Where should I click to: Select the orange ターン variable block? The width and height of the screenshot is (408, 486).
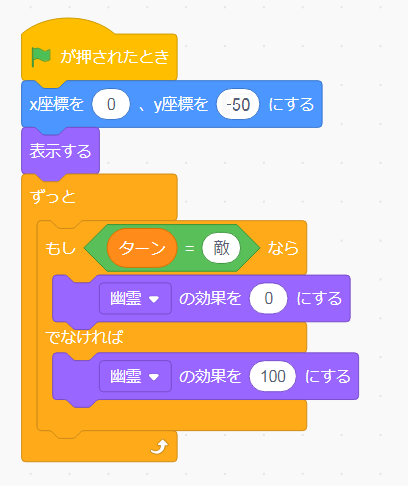click(x=142, y=248)
